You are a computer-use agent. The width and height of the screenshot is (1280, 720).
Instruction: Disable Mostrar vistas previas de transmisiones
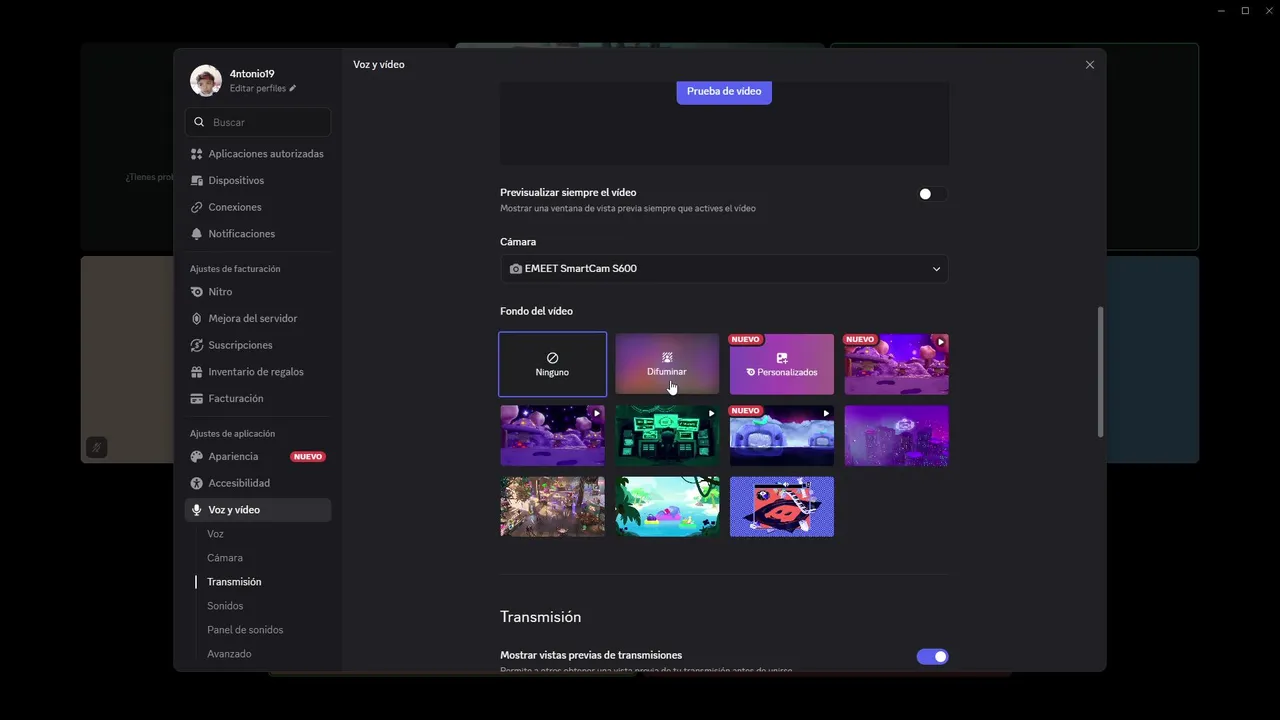point(932,657)
